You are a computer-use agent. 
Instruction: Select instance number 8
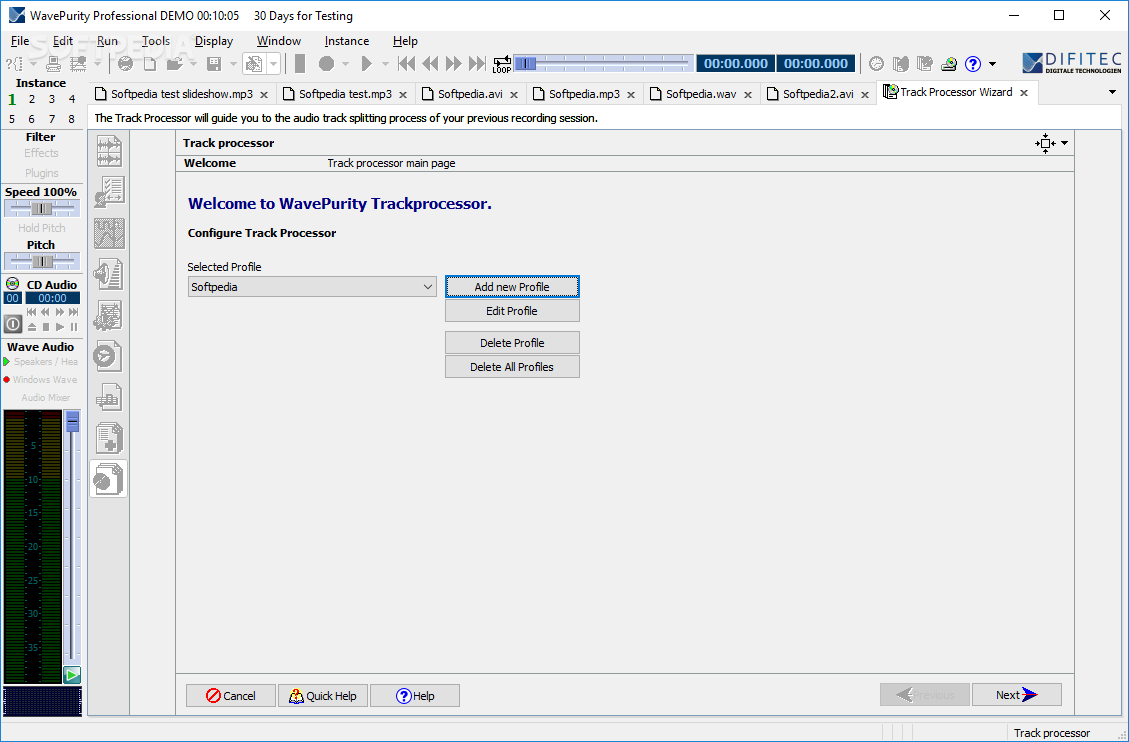pyautogui.click(x=71, y=119)
